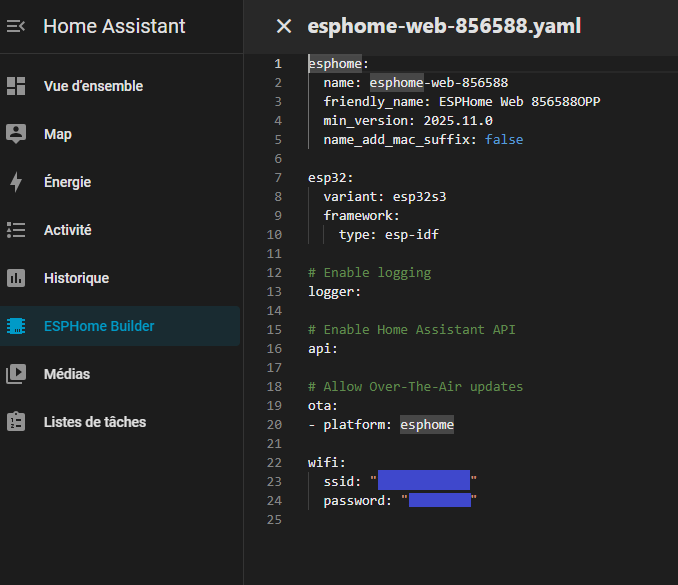Click the Listes de tâches clipboard icon
Viewport: 678px width, 585px height.
tap(16, 422)
